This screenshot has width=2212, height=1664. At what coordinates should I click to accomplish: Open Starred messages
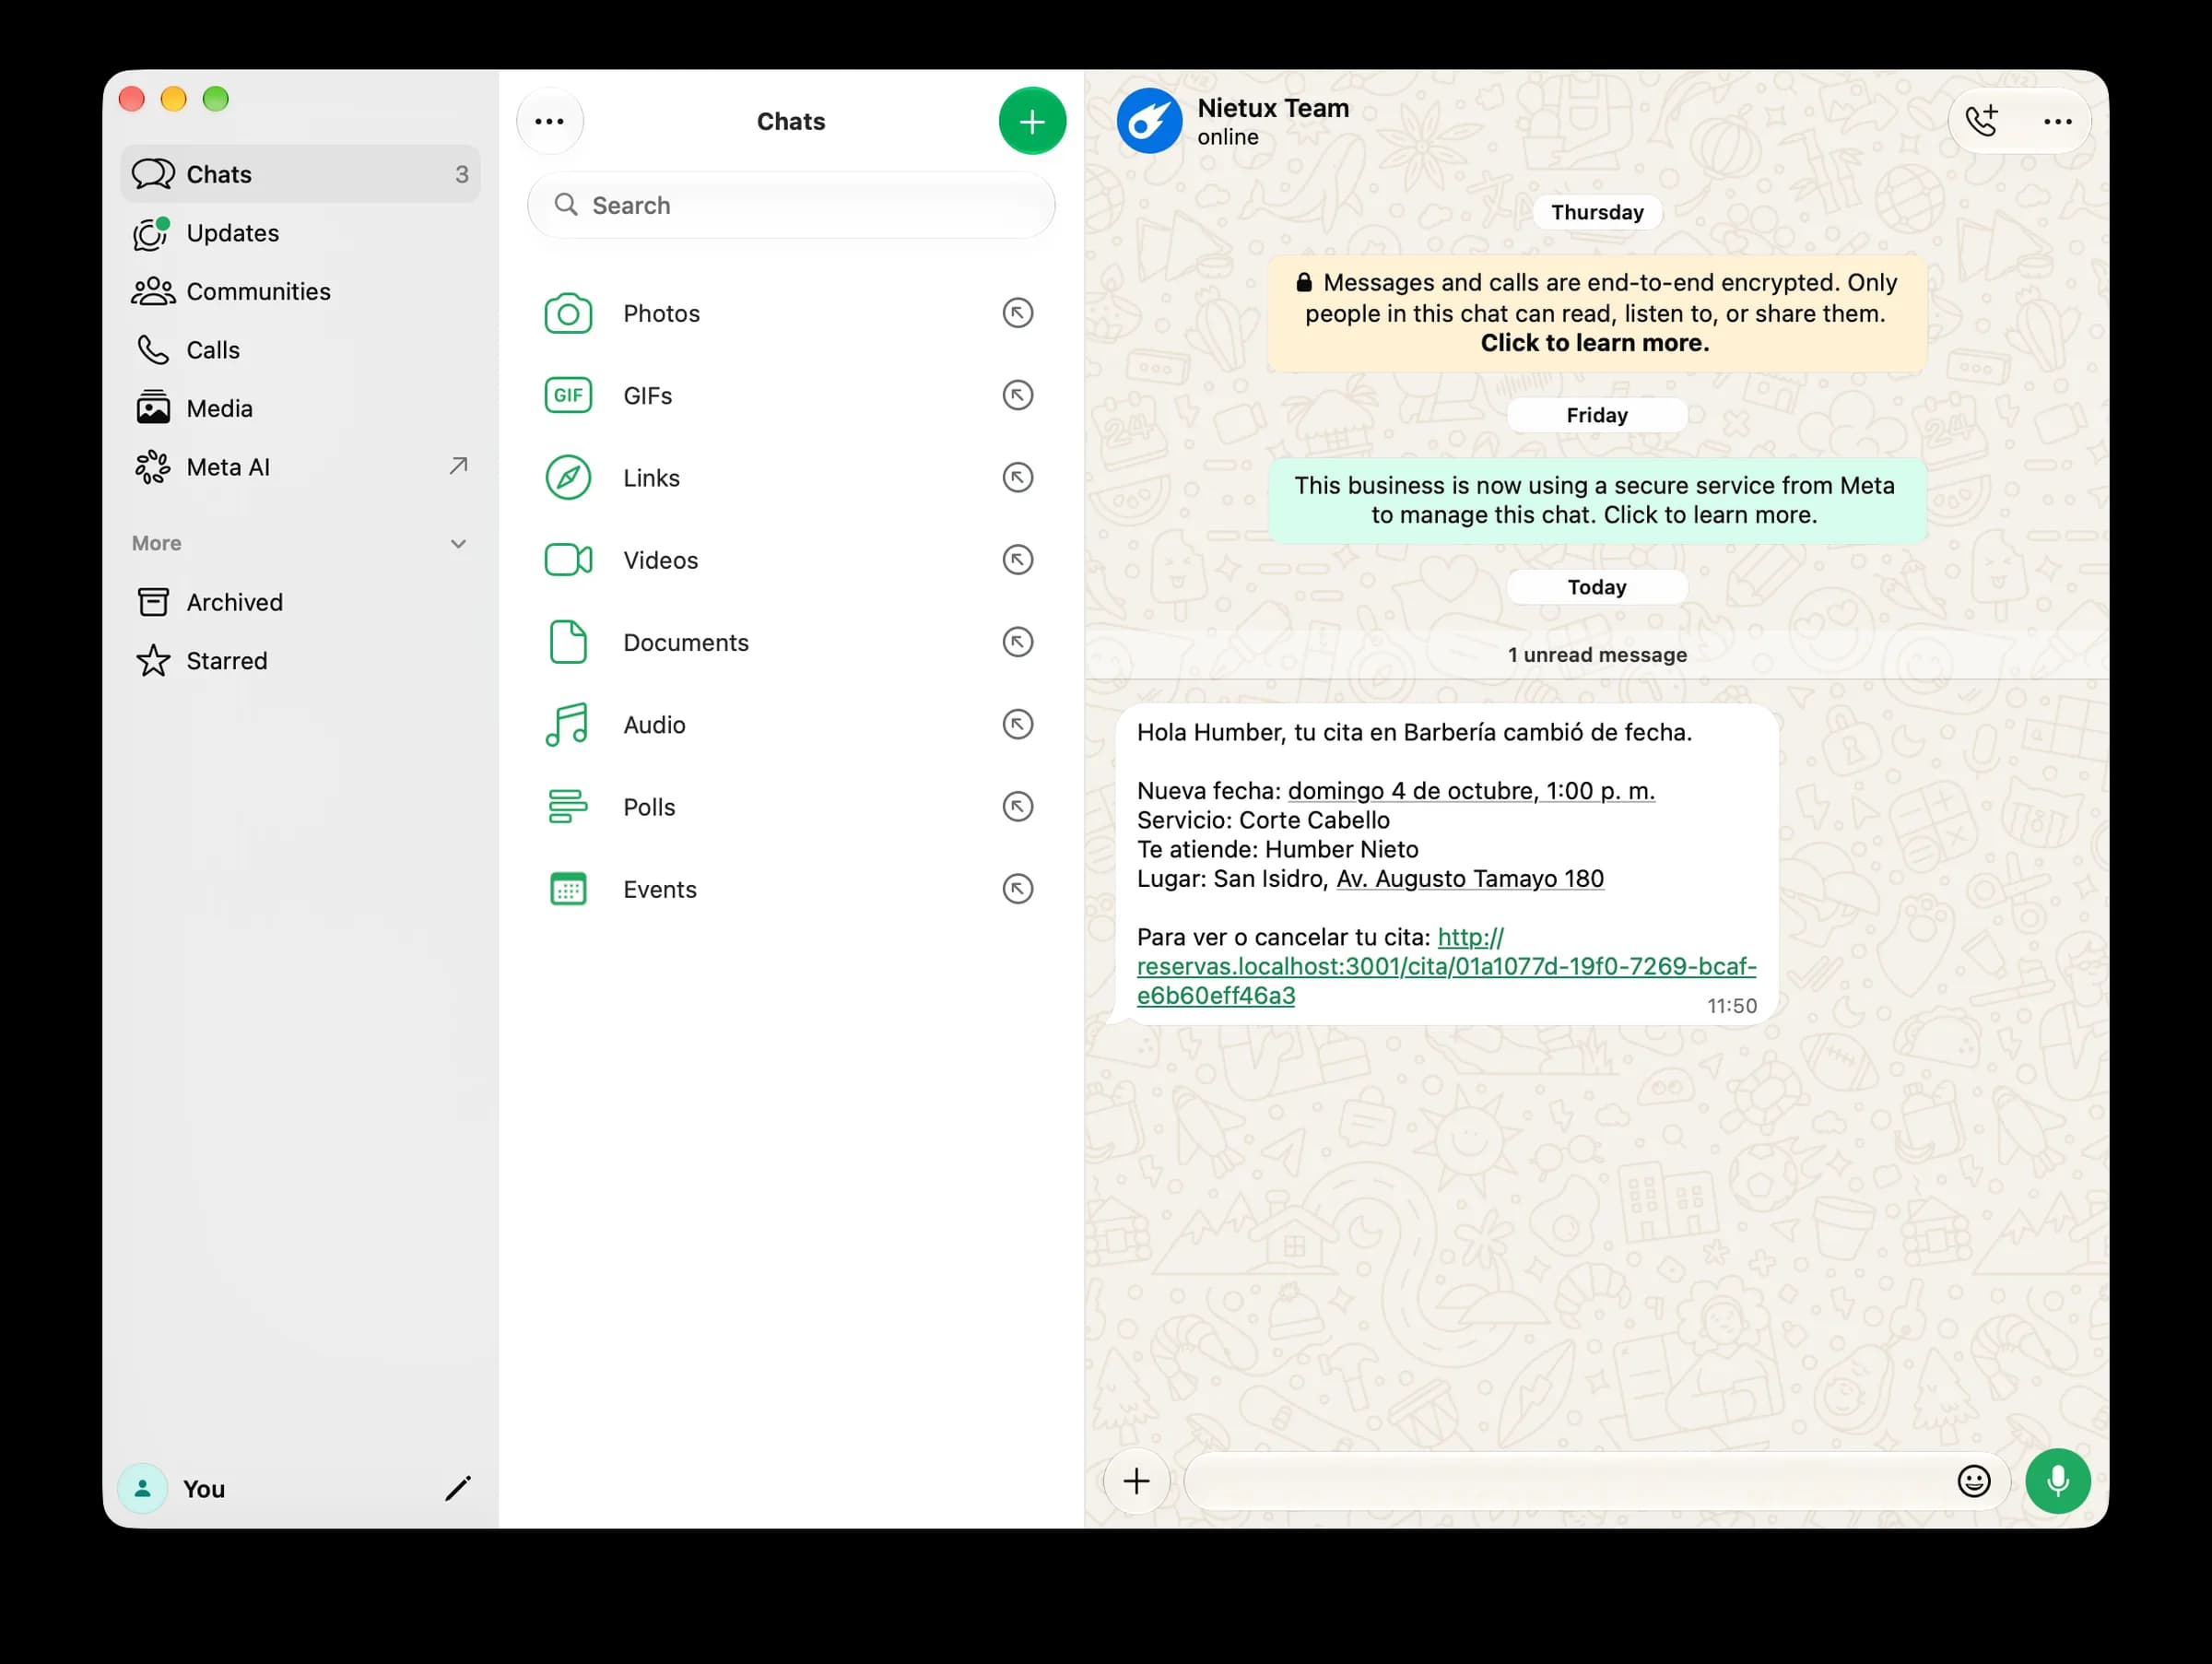[300, 661]
